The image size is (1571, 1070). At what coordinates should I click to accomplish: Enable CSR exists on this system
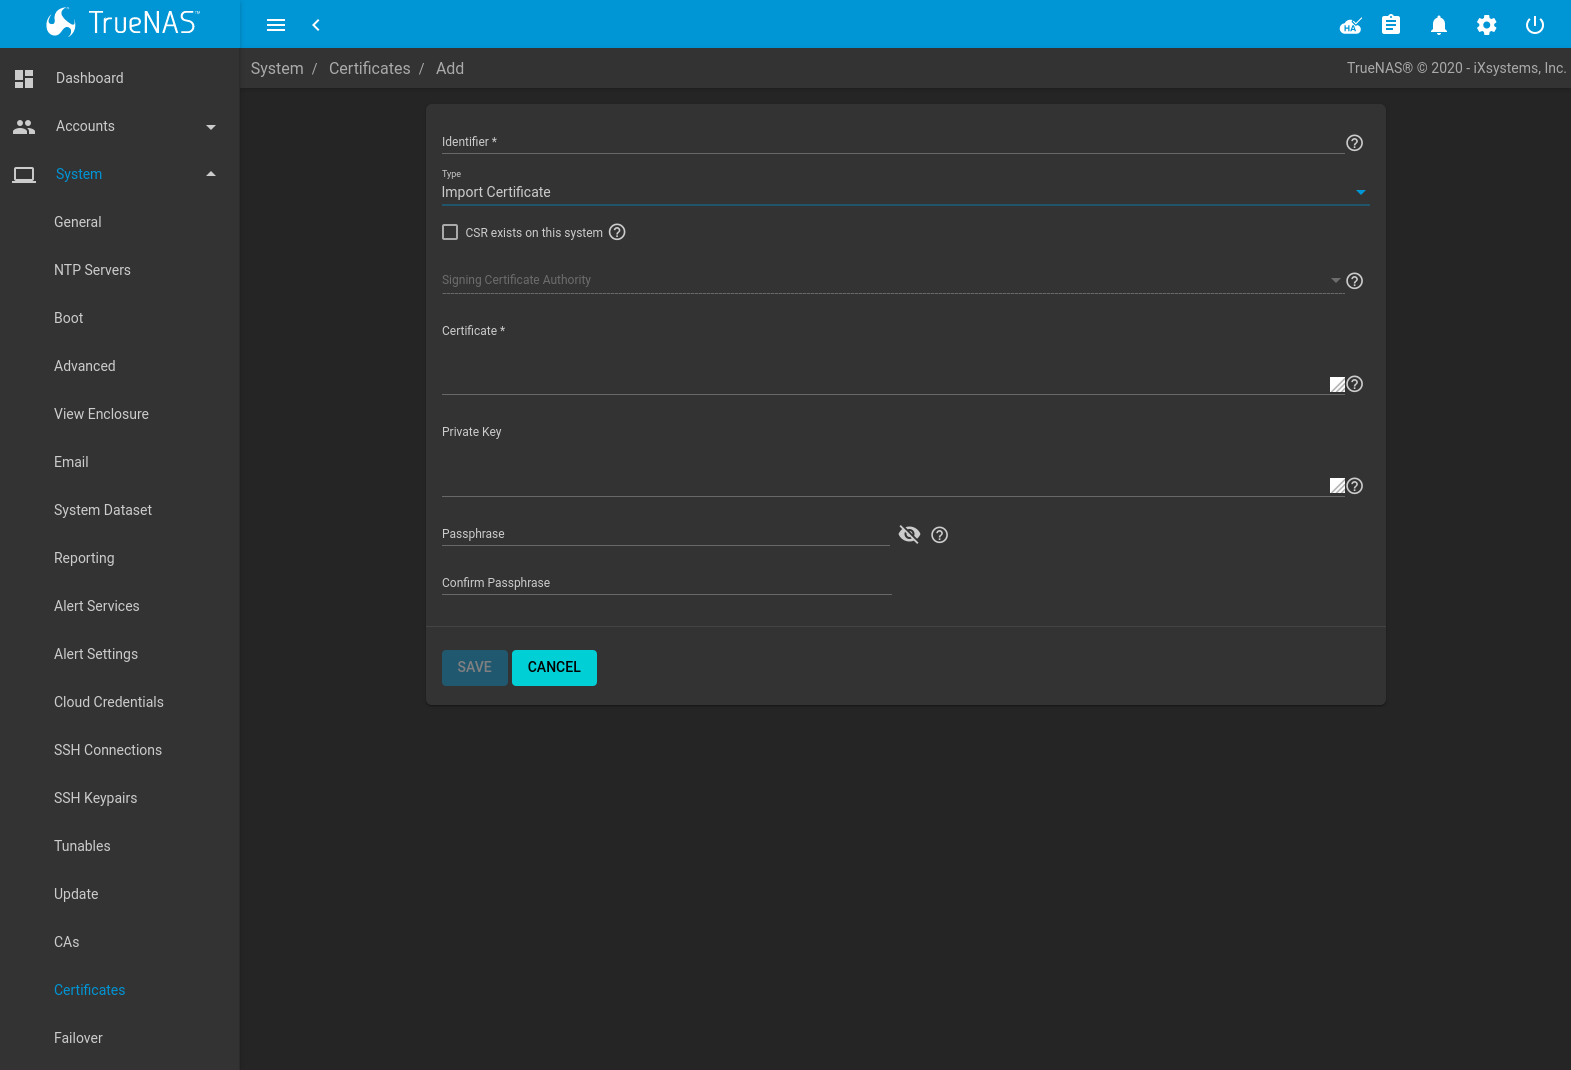450,232
